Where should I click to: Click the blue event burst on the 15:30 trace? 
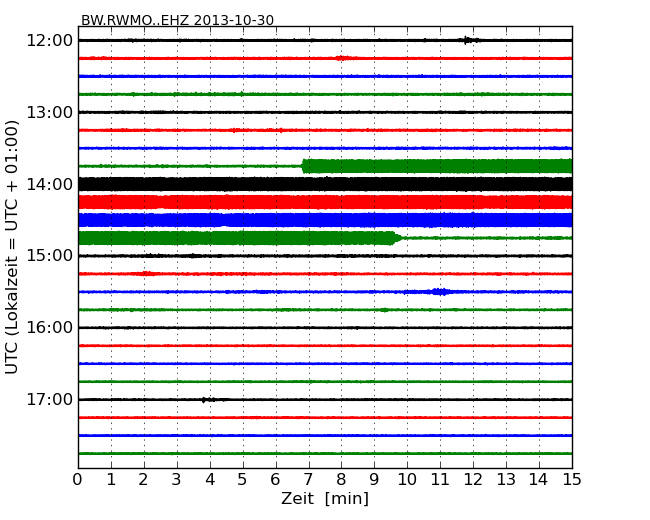tap(439, 292)
